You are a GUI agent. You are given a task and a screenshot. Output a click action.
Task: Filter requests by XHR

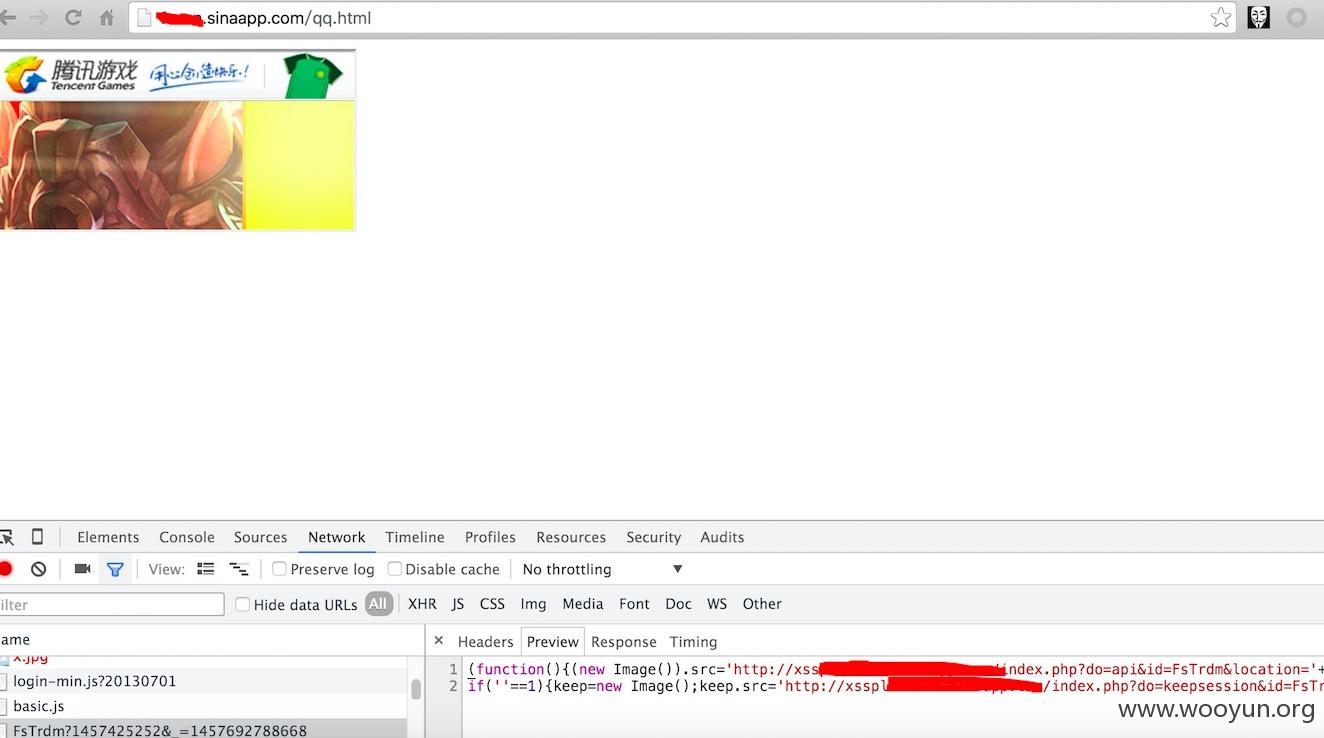tap(422, 604)
